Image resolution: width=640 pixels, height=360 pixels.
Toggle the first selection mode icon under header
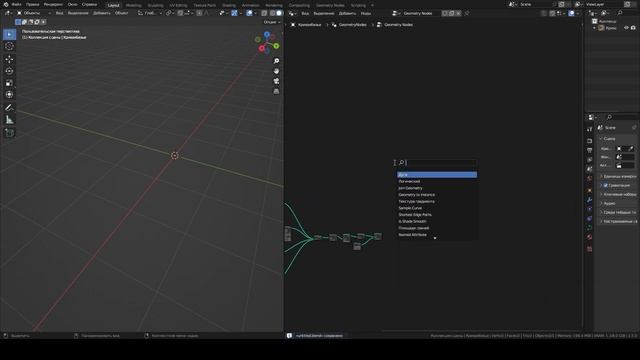click(18, 22)
